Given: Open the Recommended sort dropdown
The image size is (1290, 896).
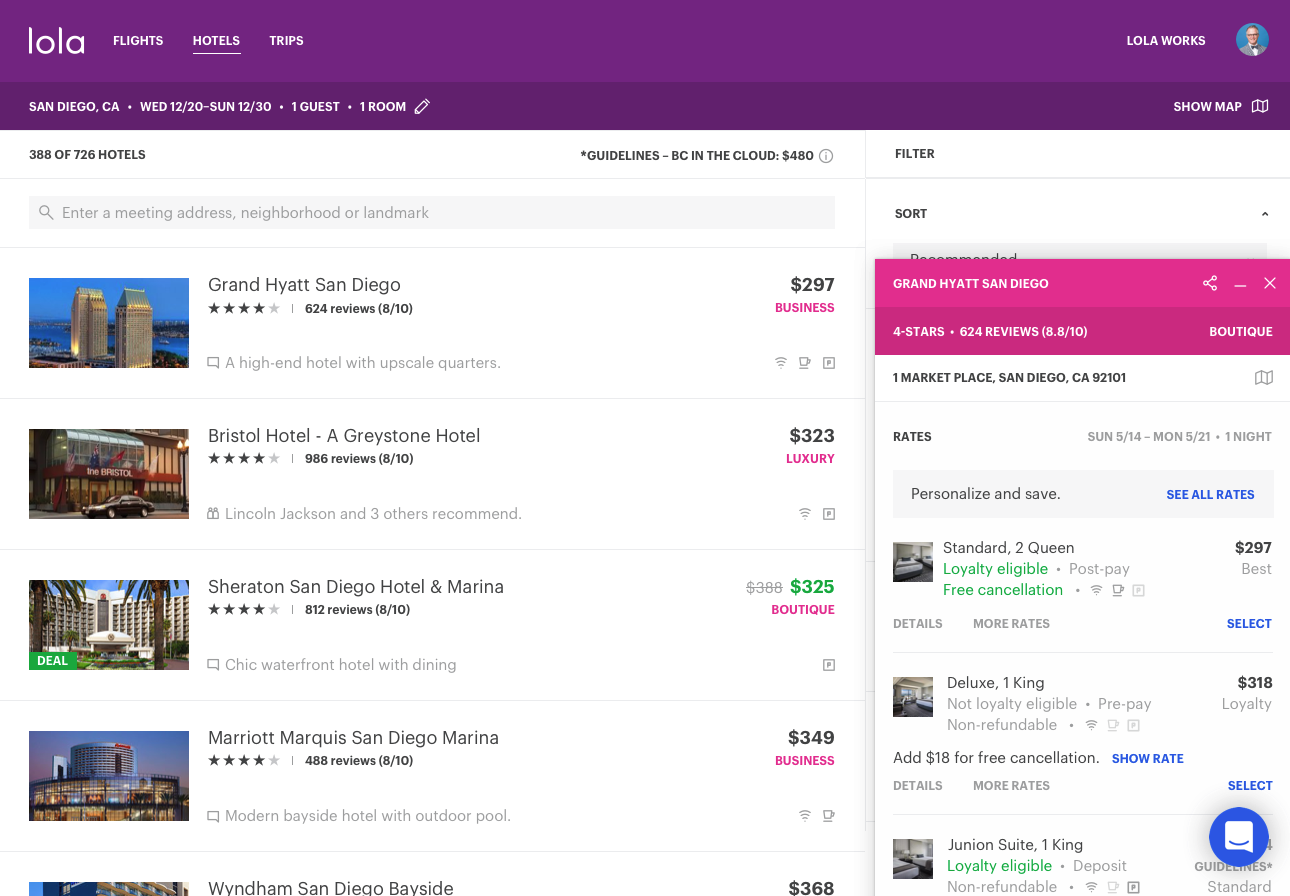Looking at the screenshot, I should tap(1080, 252).
